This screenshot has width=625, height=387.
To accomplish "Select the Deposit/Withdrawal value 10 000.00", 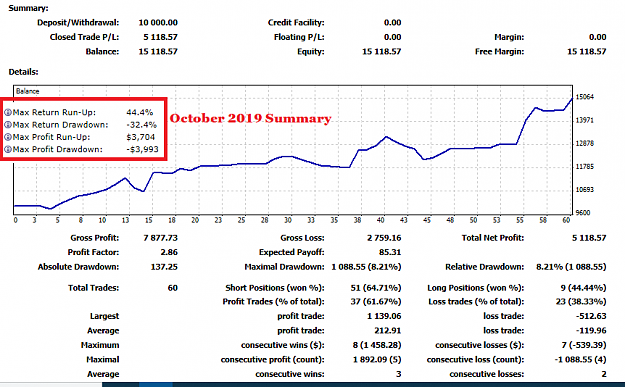I will click(x=158, y=23).
